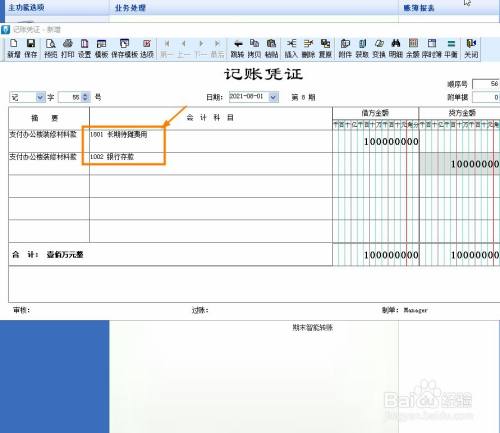The height and width of the screenshot is (433, 500).
Task: Click the first row debit amount 100000000
Action: point(391,142)
